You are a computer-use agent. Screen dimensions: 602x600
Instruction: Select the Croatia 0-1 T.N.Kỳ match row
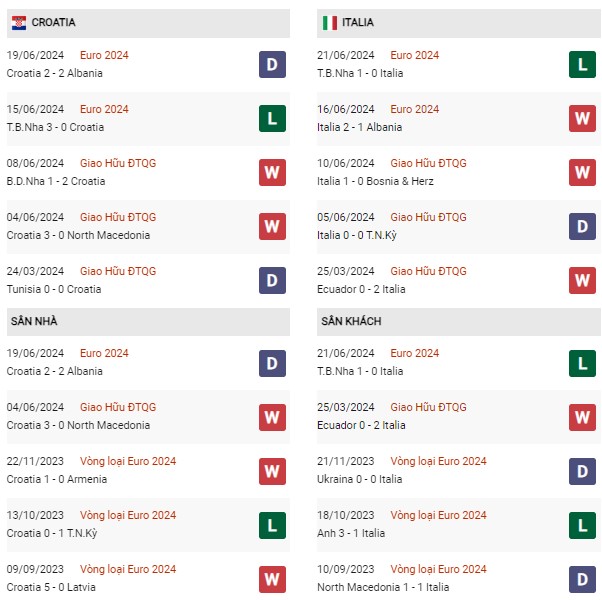pos(148,525)
